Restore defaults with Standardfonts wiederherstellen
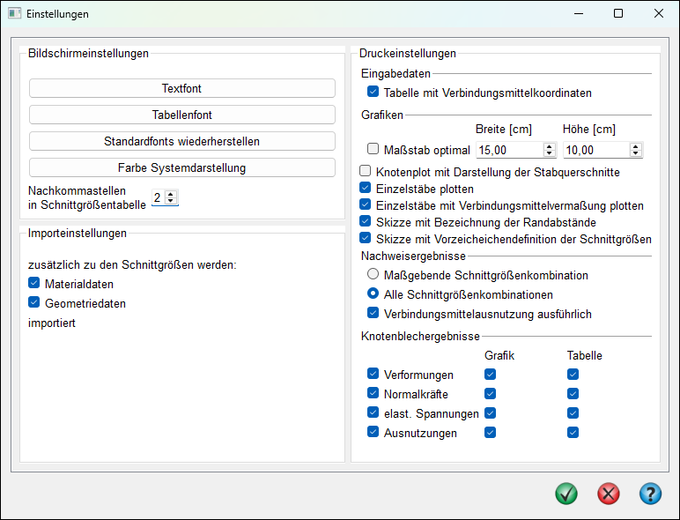 [182, 141]
